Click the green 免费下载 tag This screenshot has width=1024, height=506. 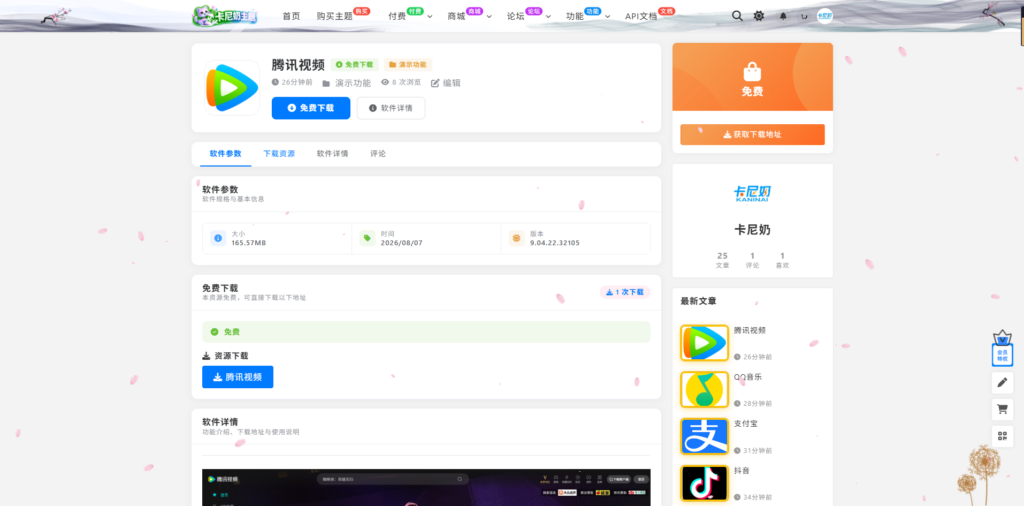(355, 65)
